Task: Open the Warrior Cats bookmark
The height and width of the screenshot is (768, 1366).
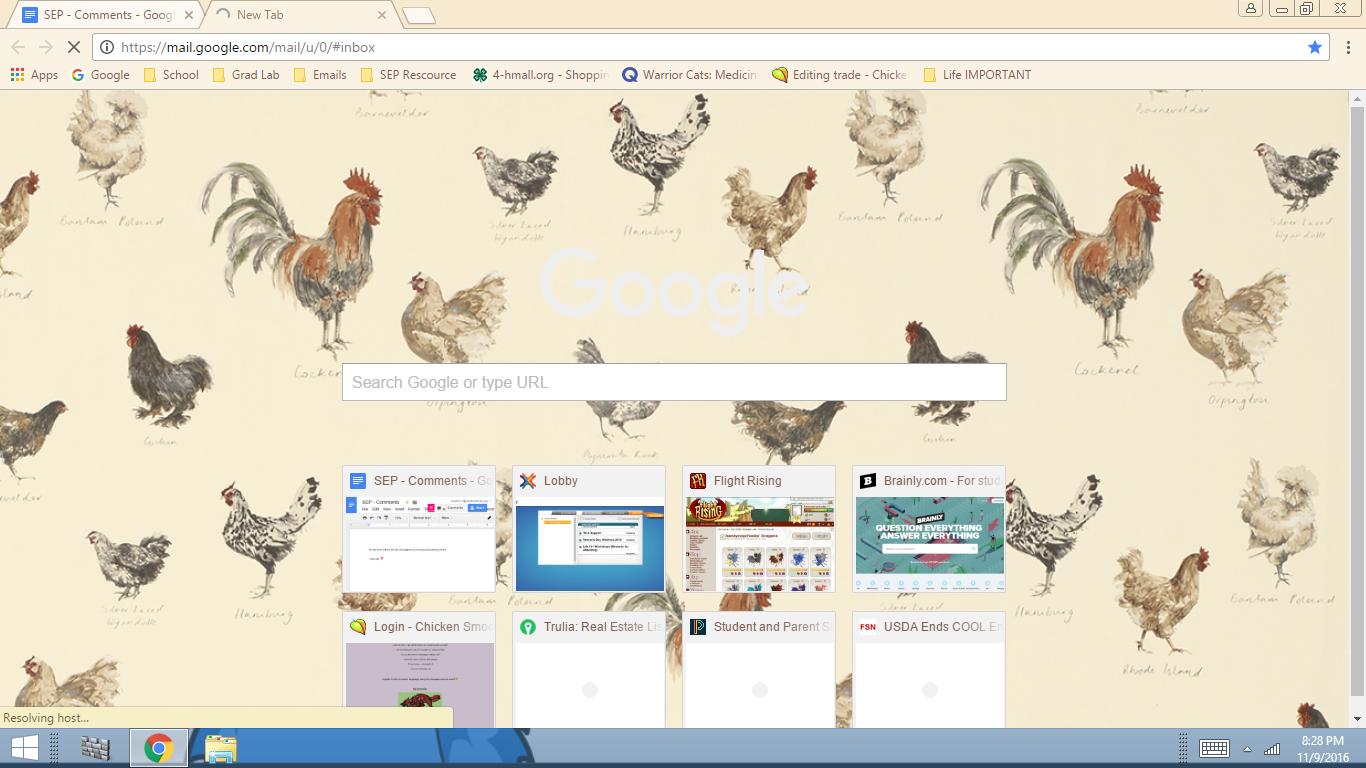Action: pos(689,75)
